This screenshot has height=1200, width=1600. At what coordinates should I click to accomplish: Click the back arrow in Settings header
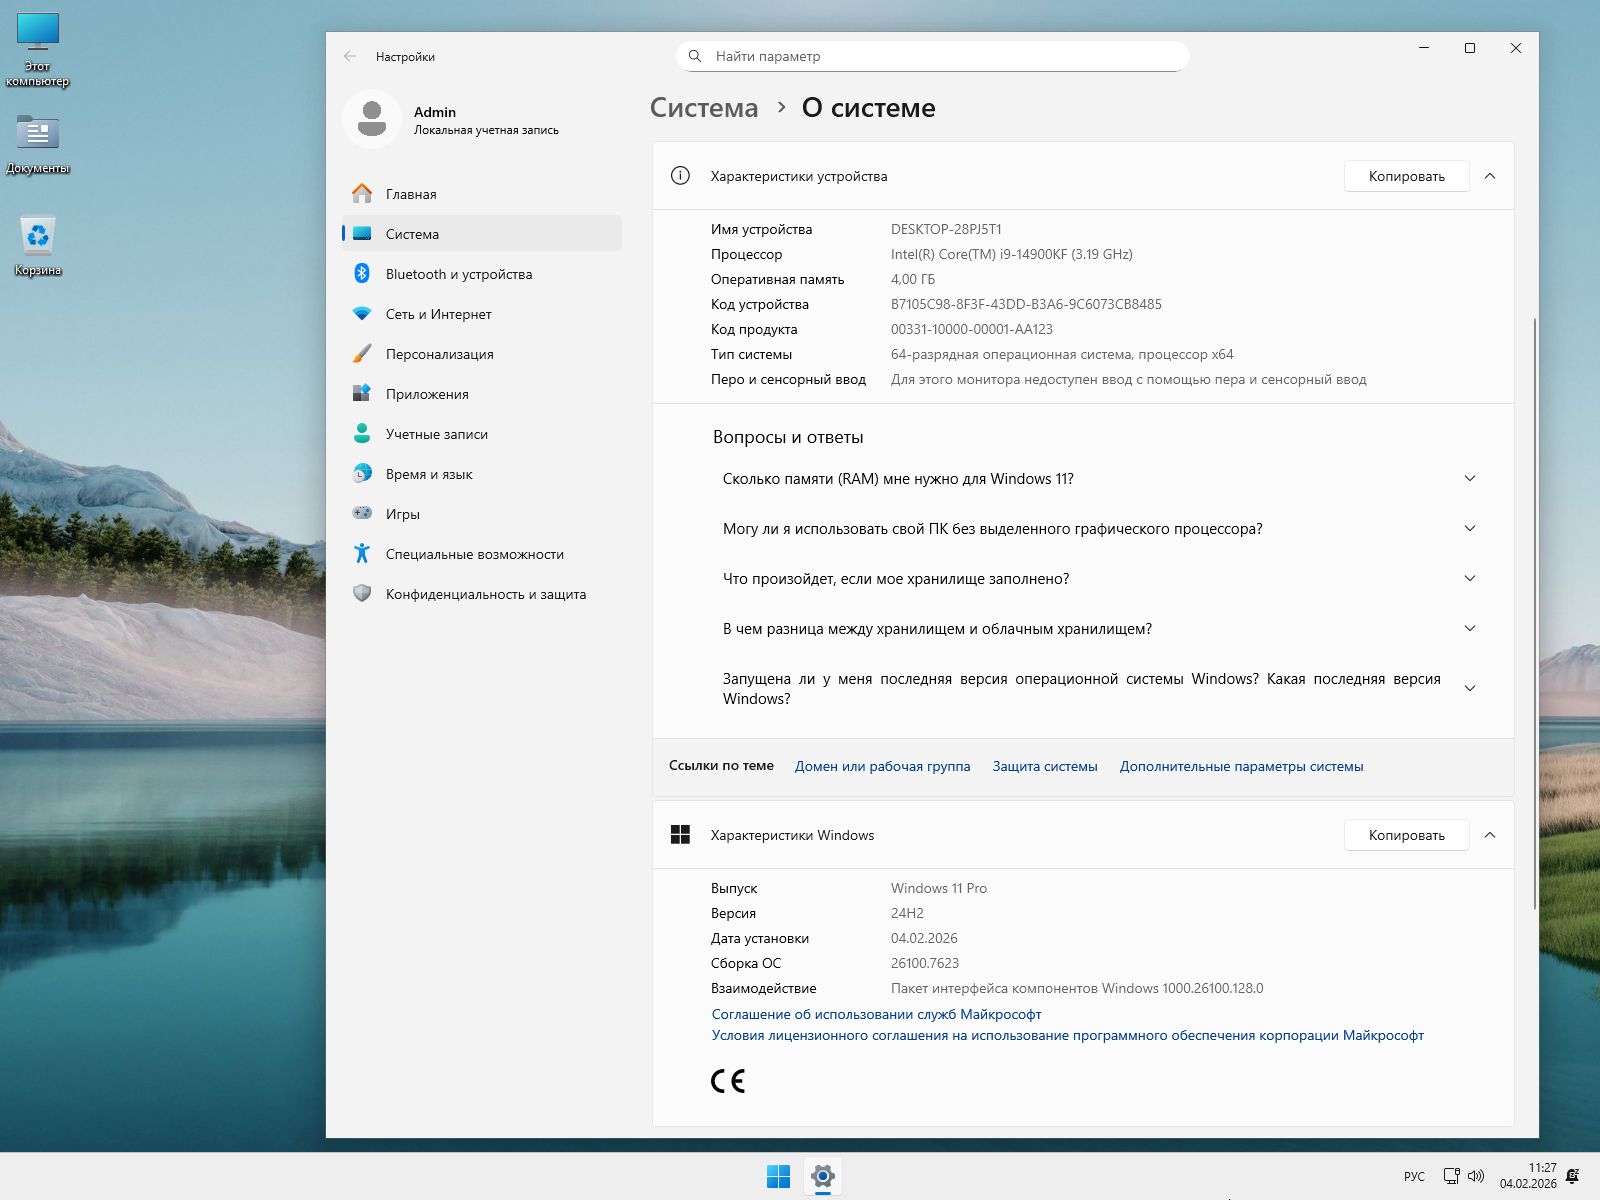350,57
